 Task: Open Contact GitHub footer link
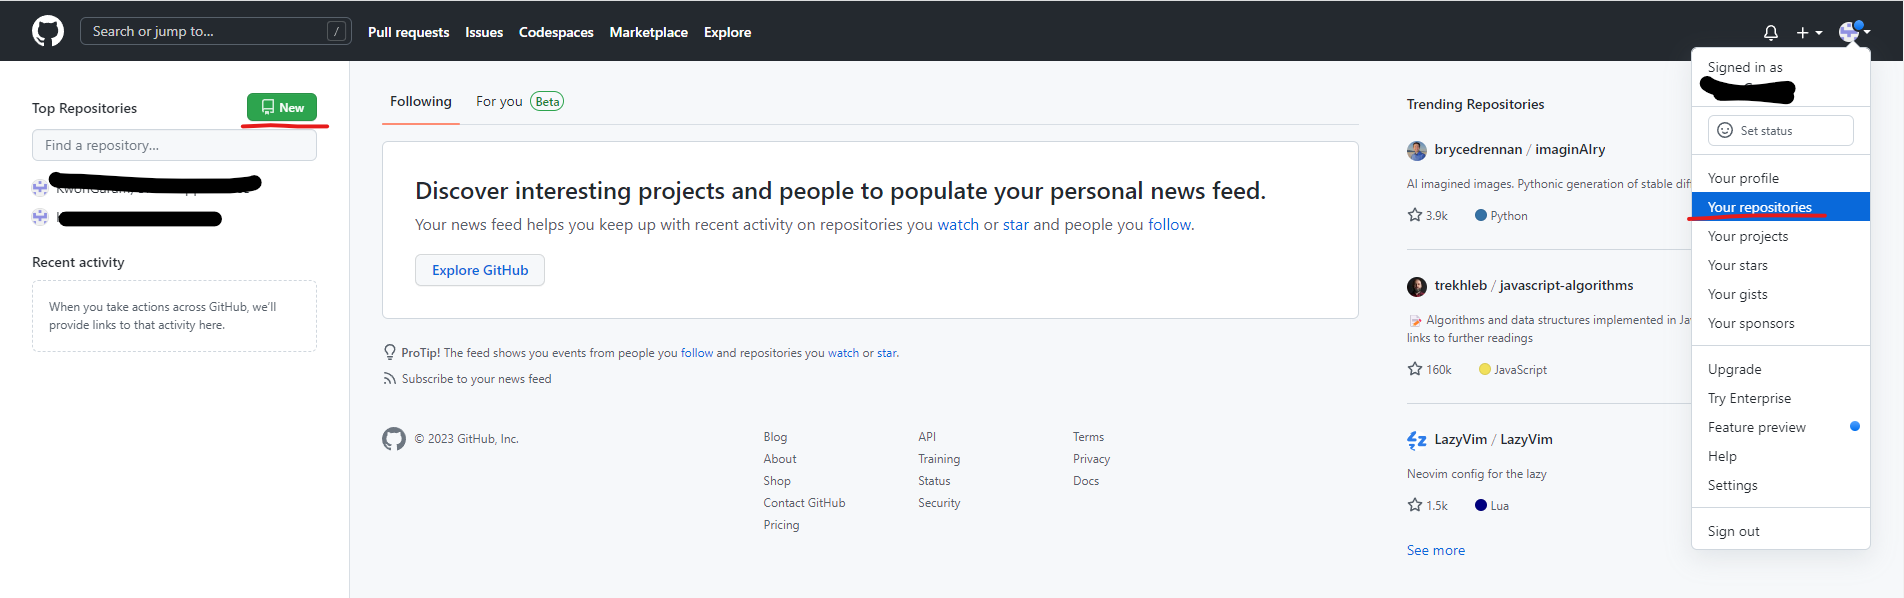click(x=804, y=503)
